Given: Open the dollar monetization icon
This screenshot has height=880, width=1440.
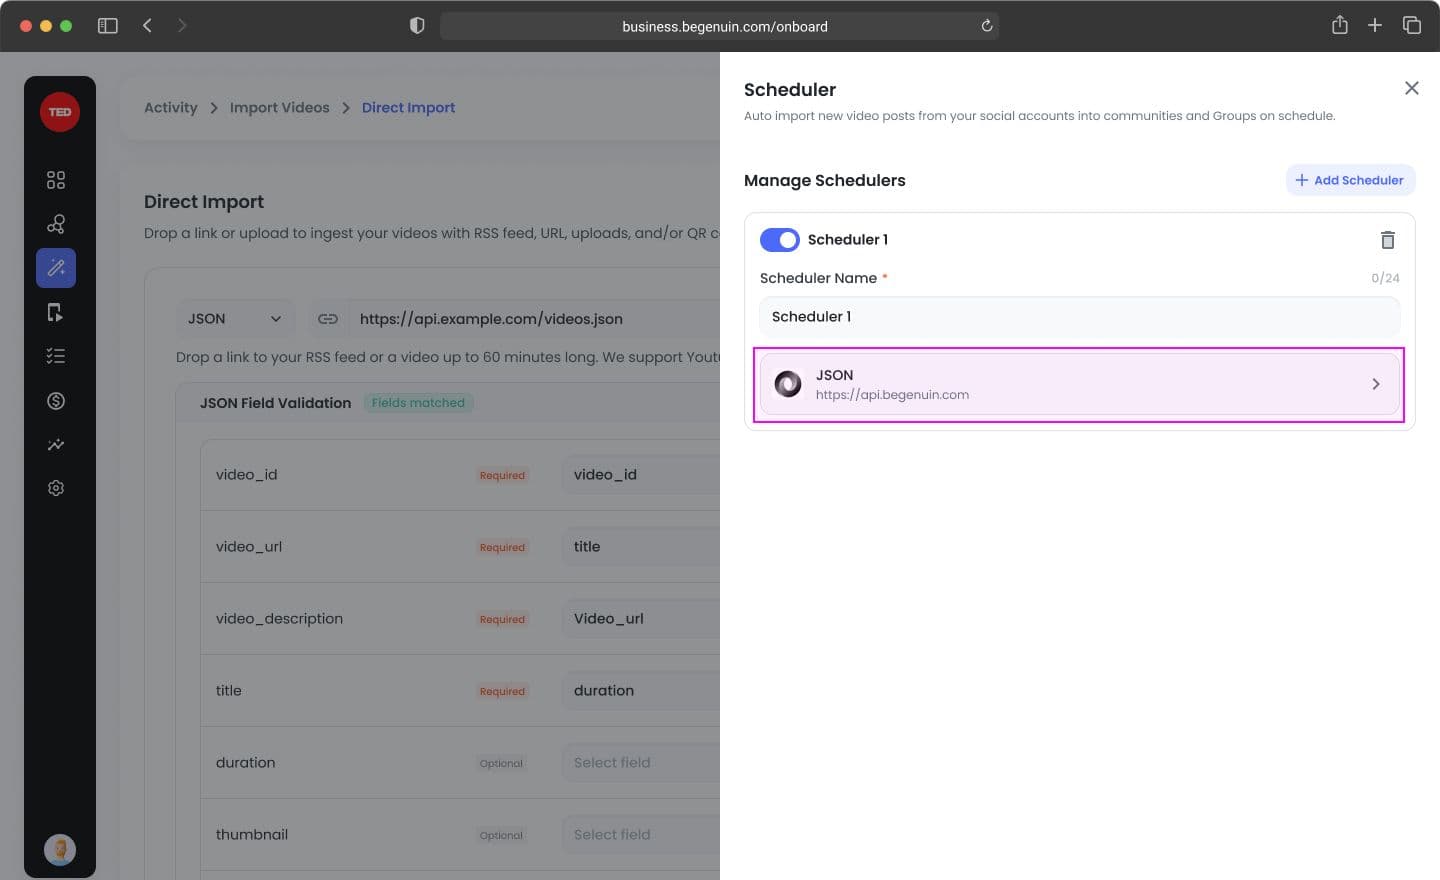Looking at the screenshot, I should pos(56,400).
